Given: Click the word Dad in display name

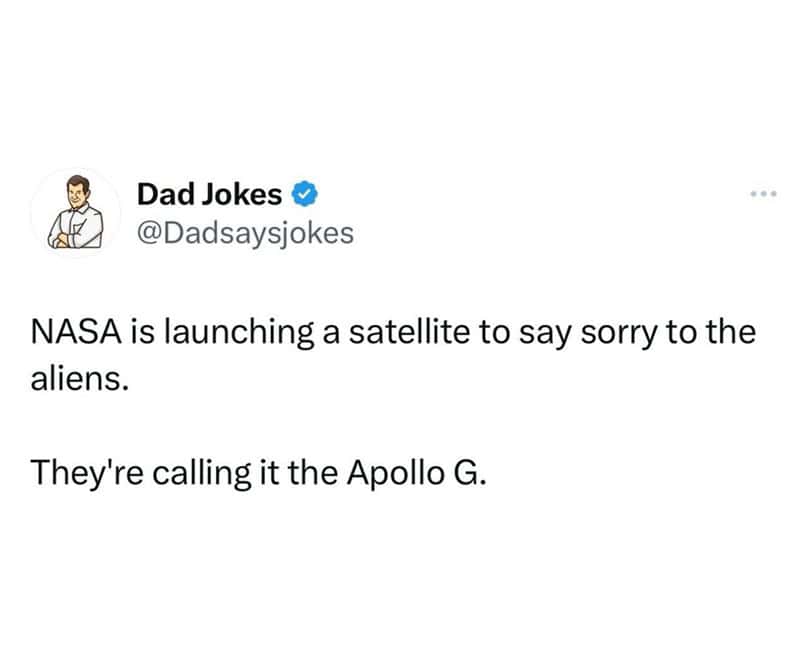Looking at the screenshot, I should [x=166, y=194].
